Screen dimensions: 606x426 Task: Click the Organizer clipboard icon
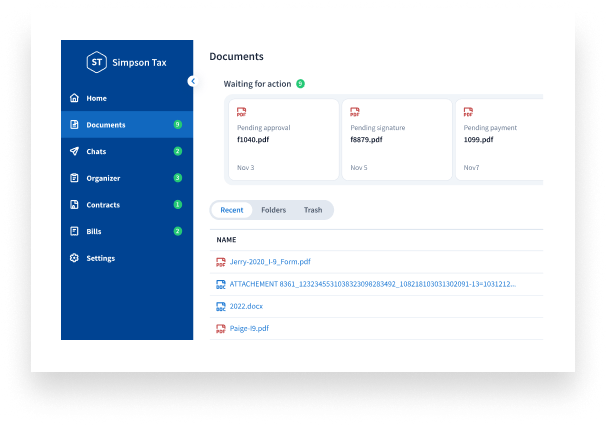74,178
